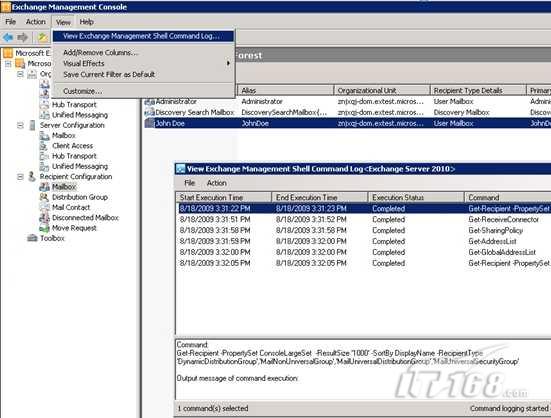Viewport: 551px width, 418px height.
Task: Click the Server Configuration node icon
Action: (32, 125)
